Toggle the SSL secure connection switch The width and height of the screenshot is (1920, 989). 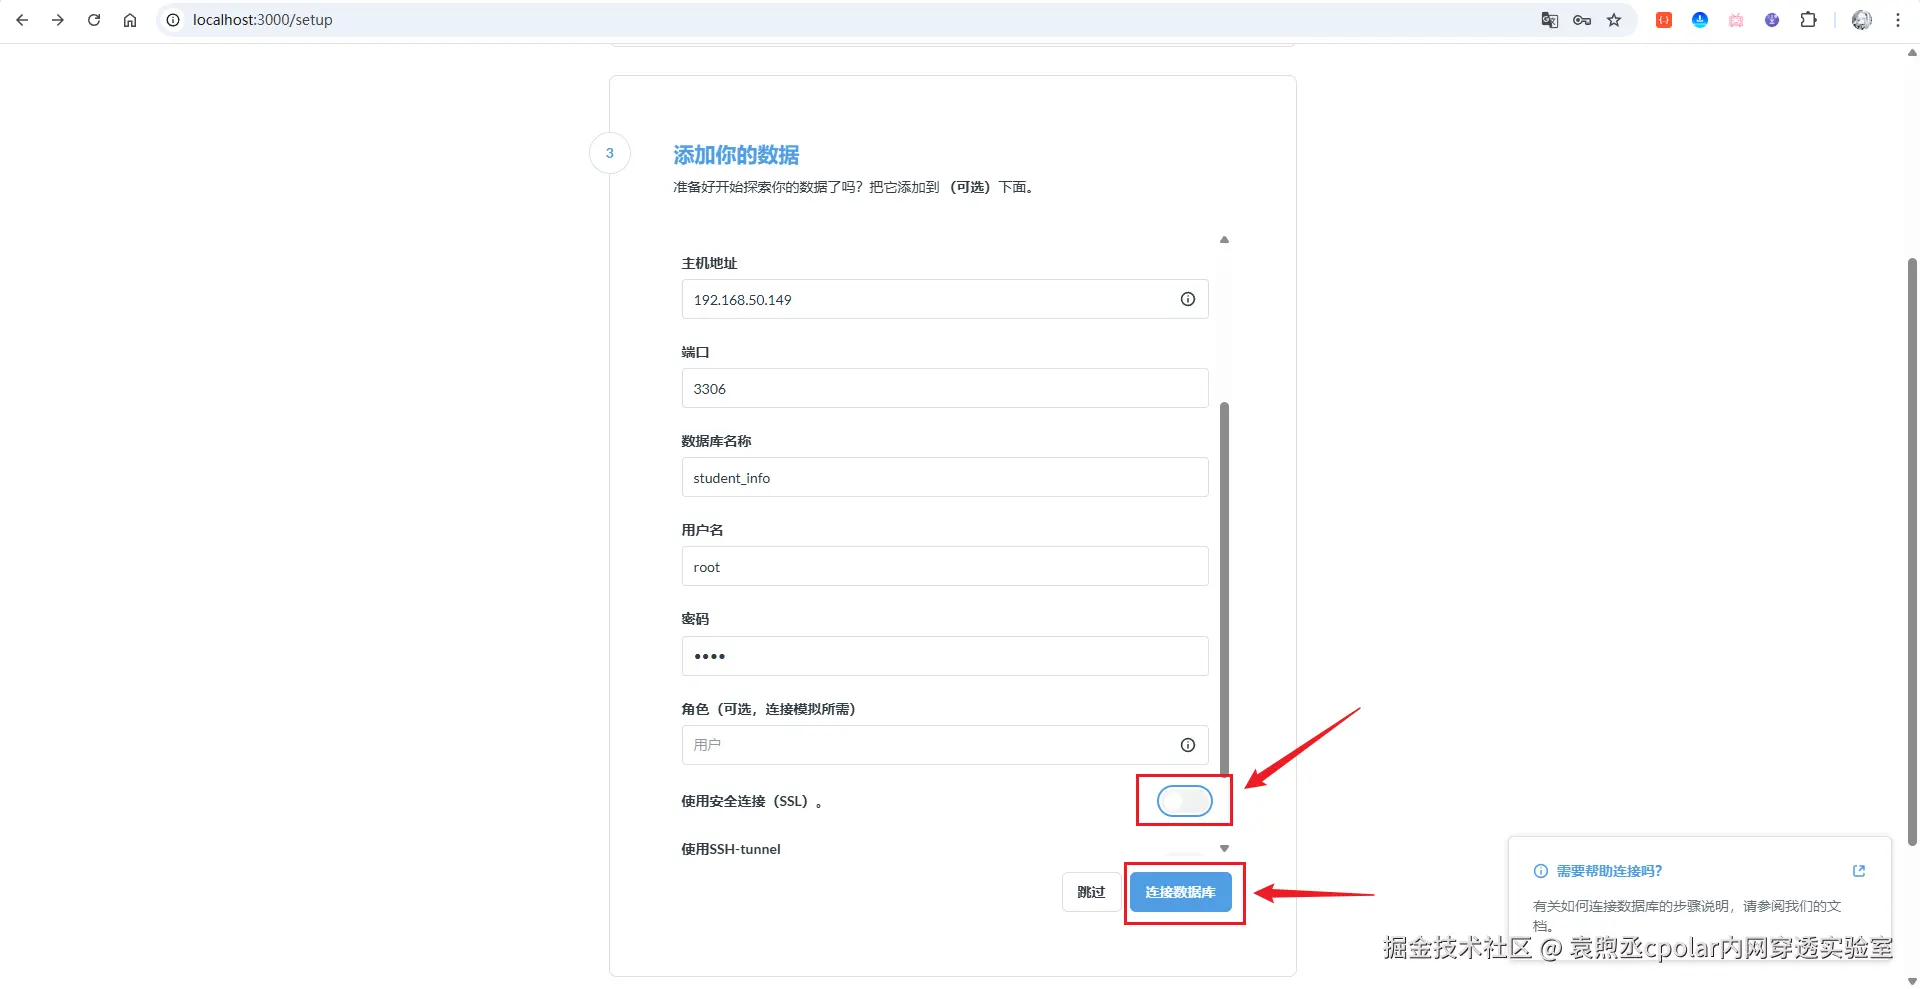[1185, 801]
